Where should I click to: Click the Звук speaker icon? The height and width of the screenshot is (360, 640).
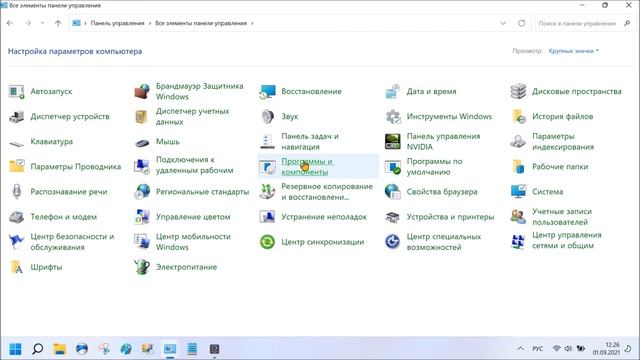pyautogui.click(x=267, y=116)
